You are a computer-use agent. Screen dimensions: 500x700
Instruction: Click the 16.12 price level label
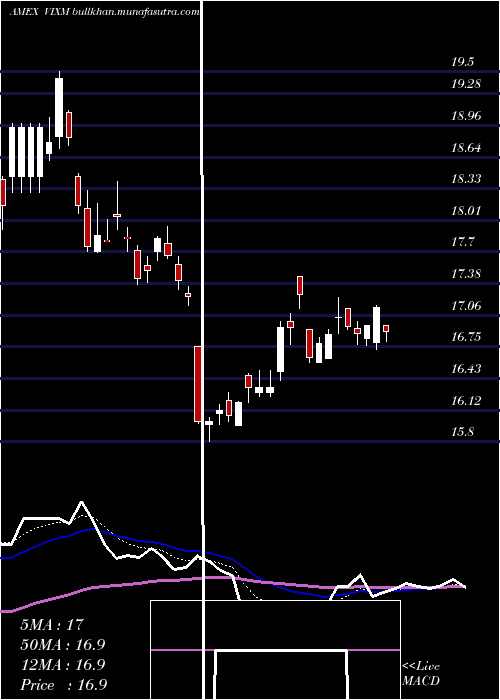pos(466,400)
